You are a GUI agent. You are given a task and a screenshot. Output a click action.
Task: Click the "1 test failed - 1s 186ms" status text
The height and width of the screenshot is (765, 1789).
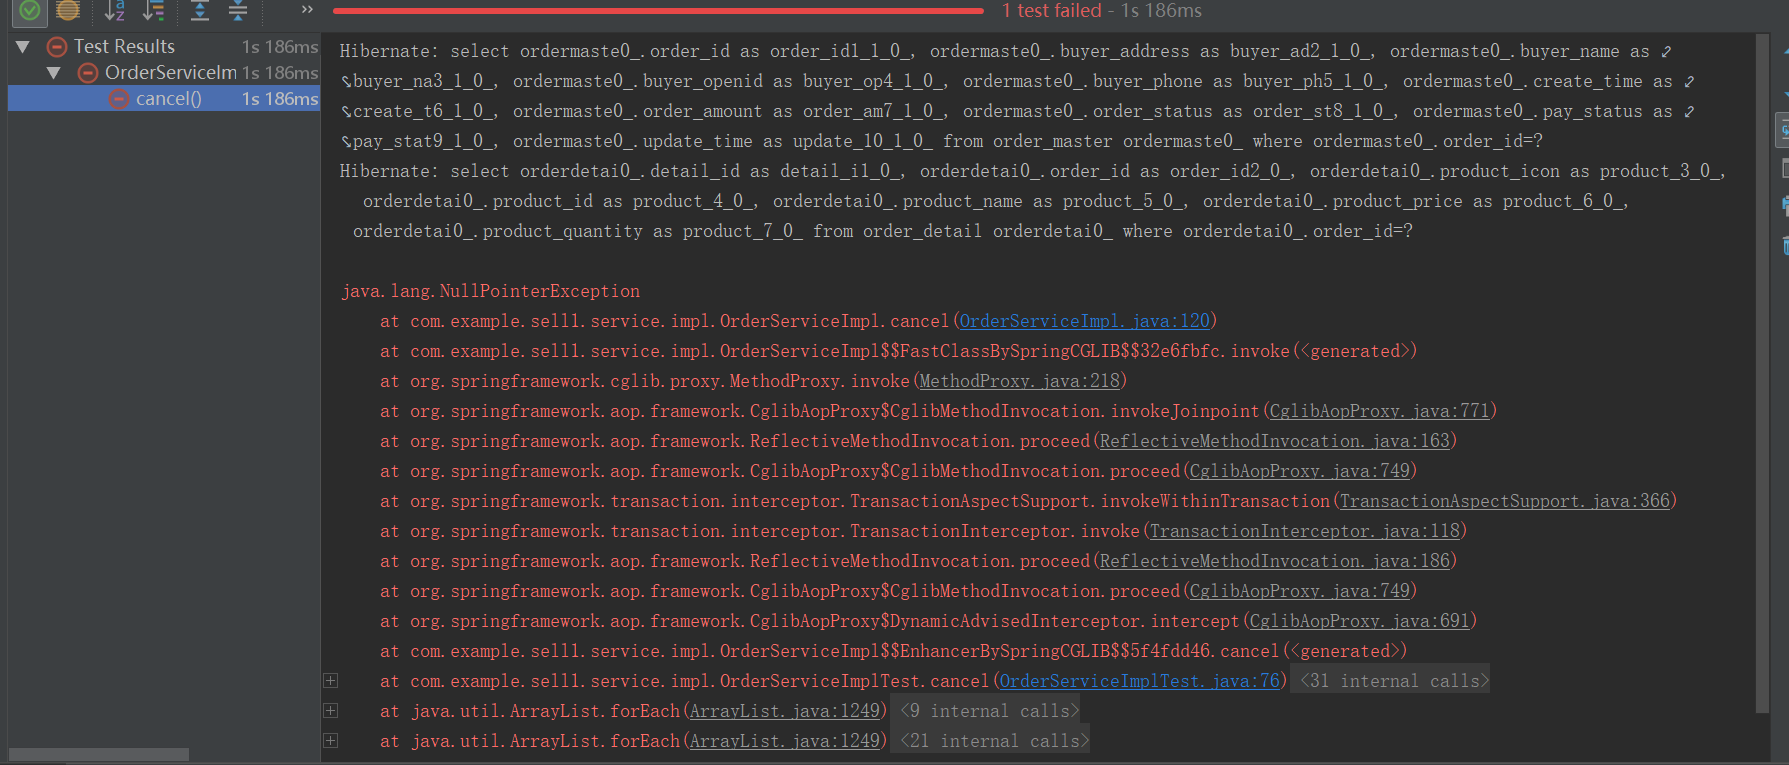coord(1101,10)
